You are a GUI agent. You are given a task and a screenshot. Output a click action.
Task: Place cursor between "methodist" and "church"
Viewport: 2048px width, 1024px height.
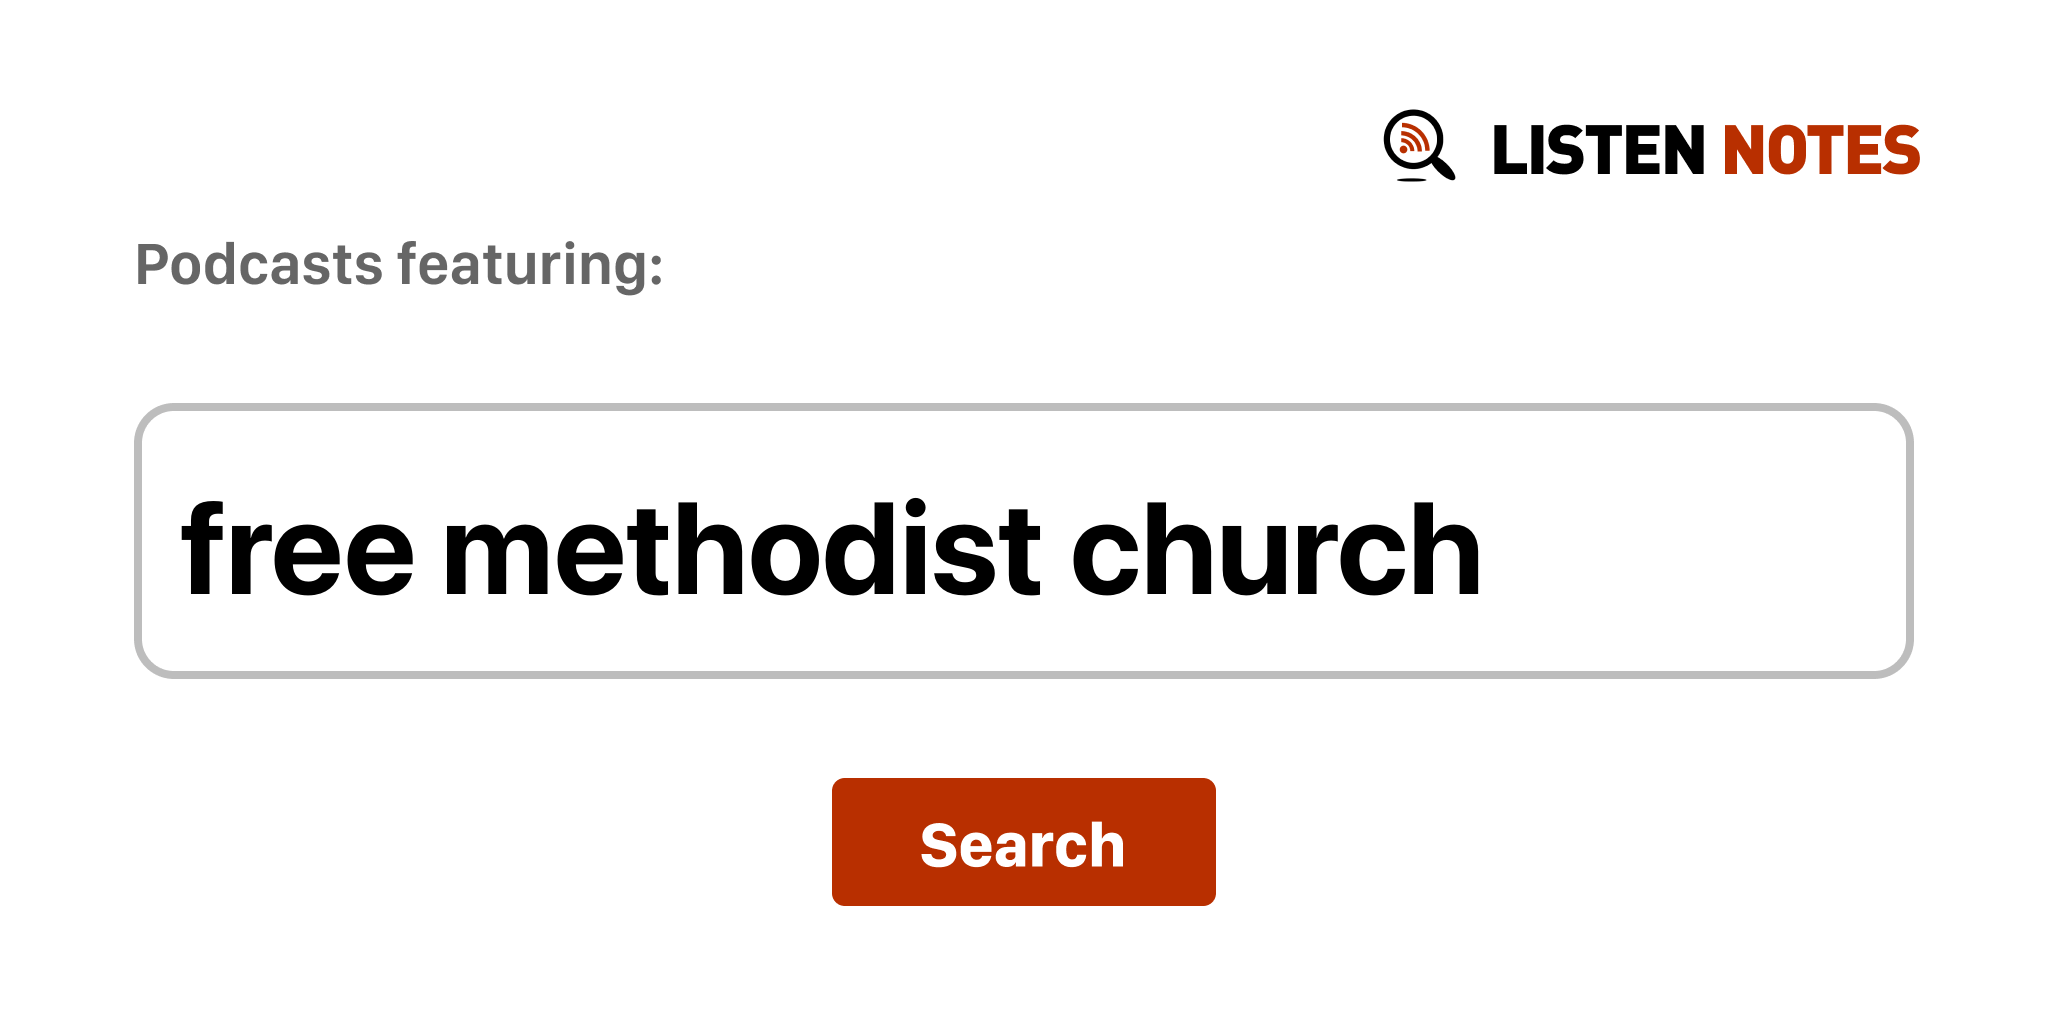[x=1056, y=551]
